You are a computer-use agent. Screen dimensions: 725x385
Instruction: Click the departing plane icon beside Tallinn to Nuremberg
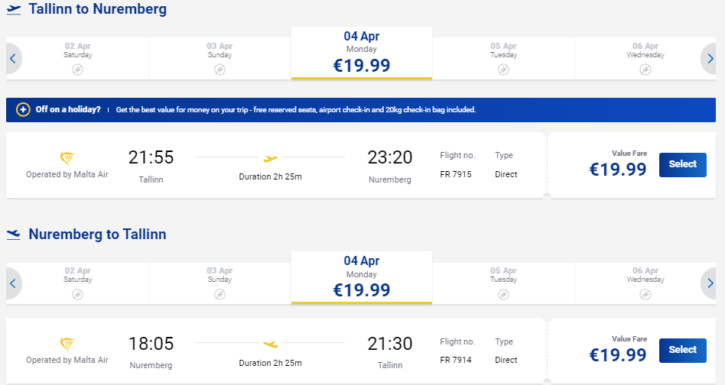(x=14, y=10)
